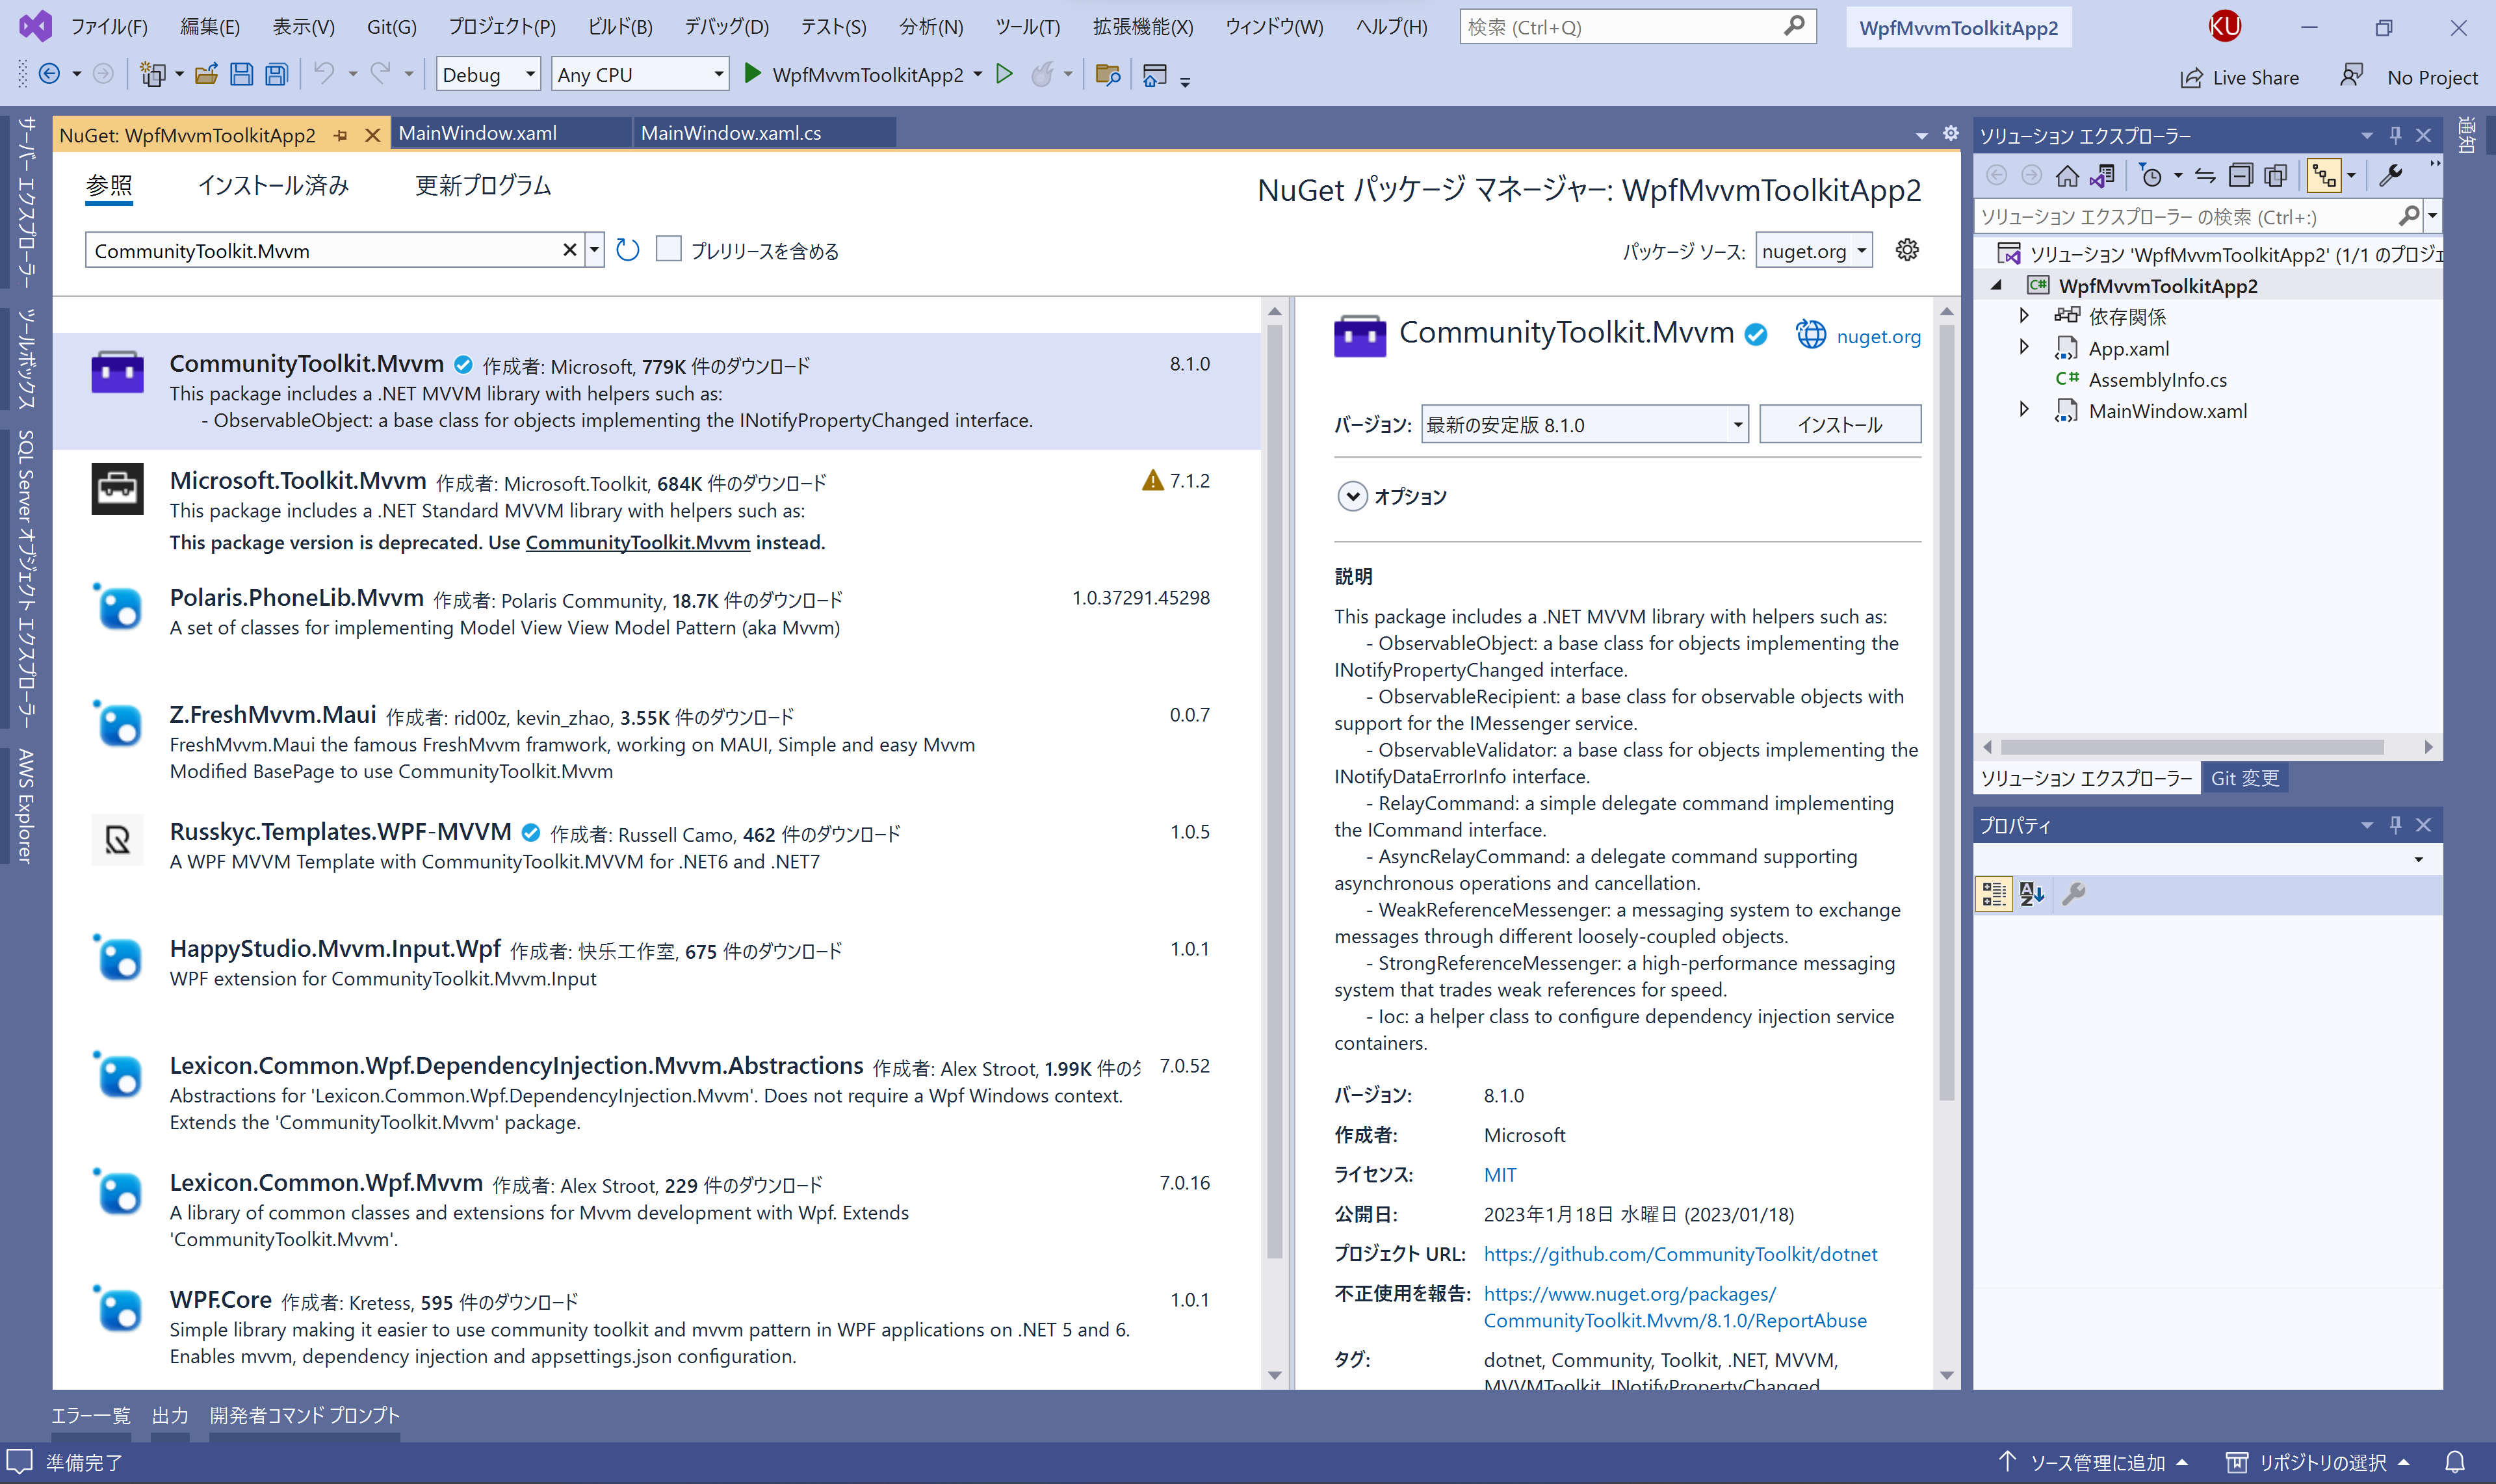Viewport: 2496px width, 1484px height.
Task: Expand the App.xaml tree node
Action: point(2024,348)
